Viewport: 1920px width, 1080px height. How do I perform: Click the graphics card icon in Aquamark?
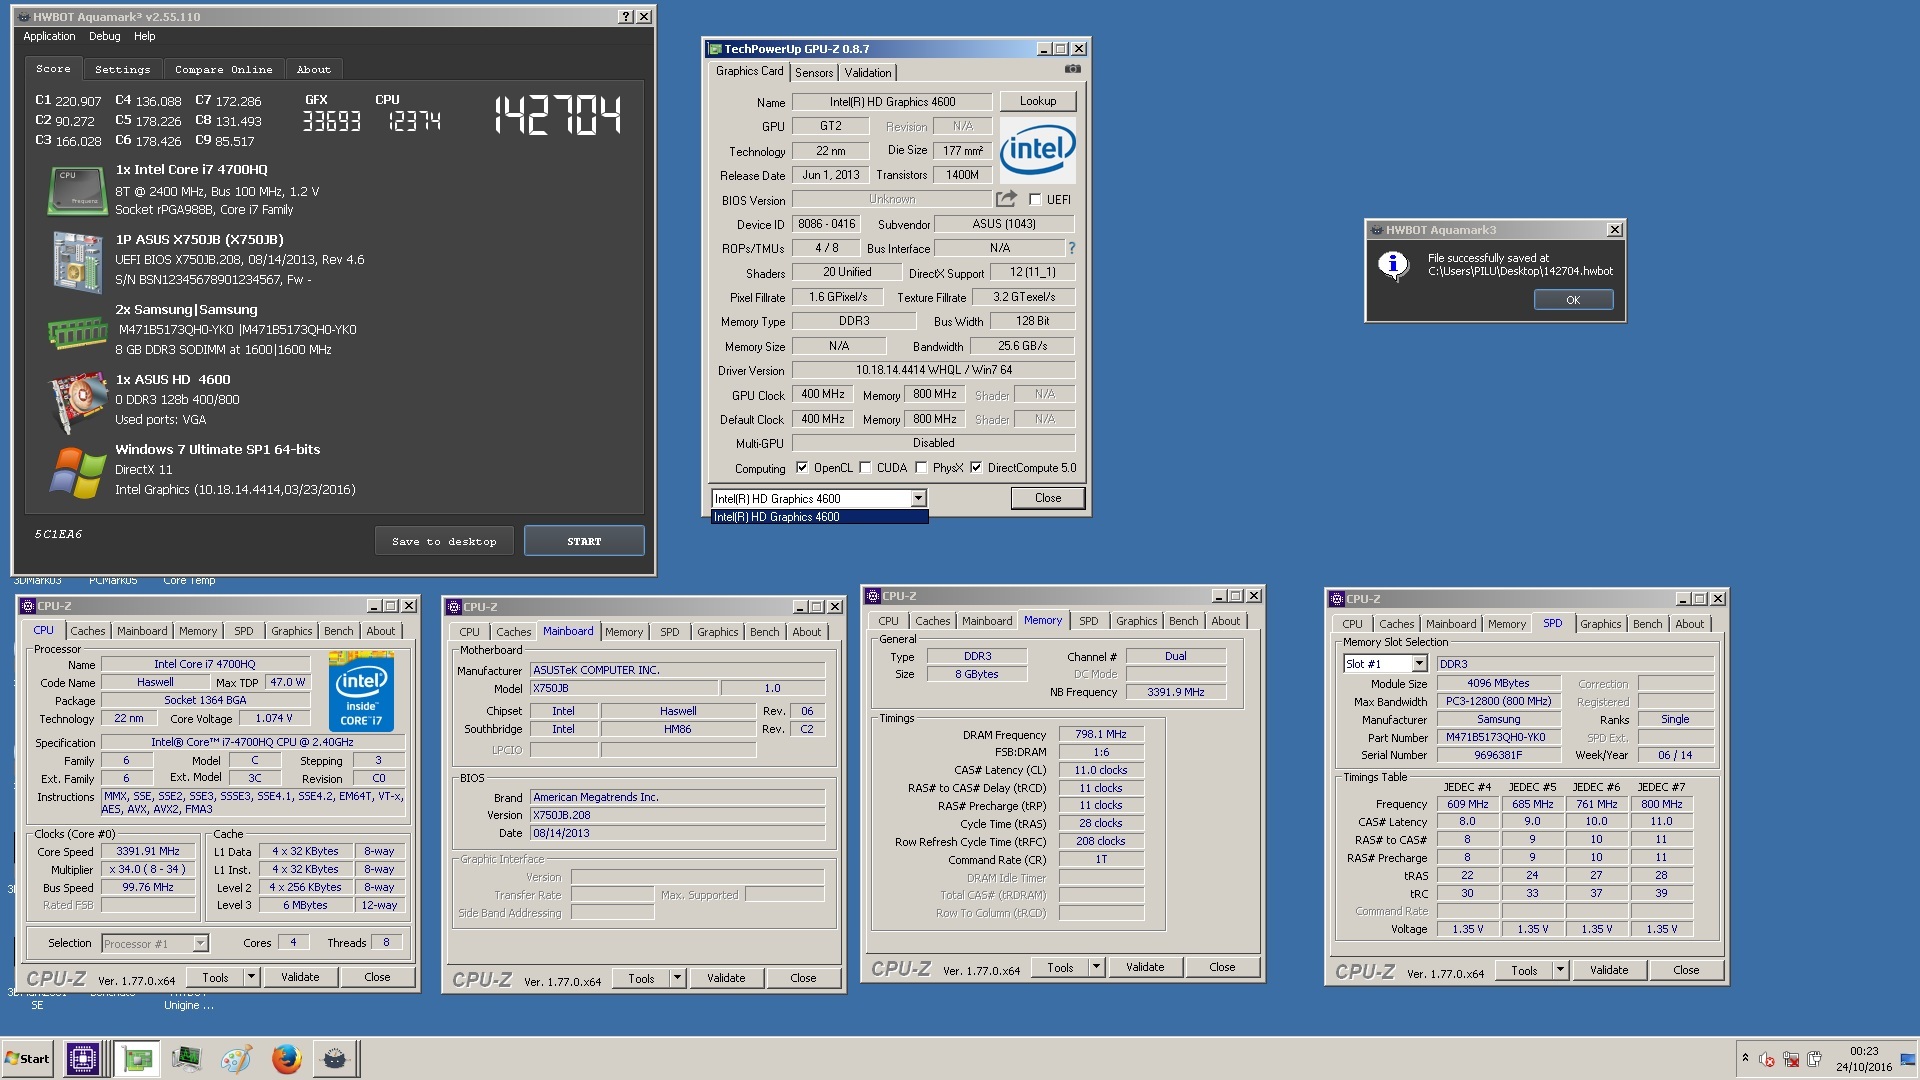click(x=77, y=402)
